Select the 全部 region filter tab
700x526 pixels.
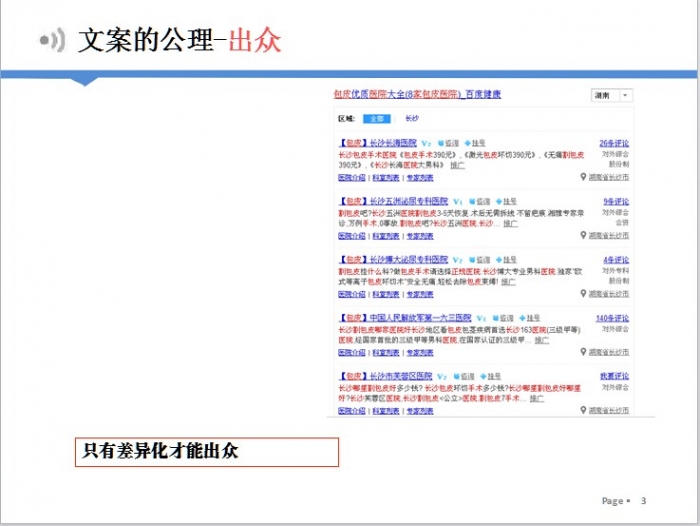tap(377, 118)
